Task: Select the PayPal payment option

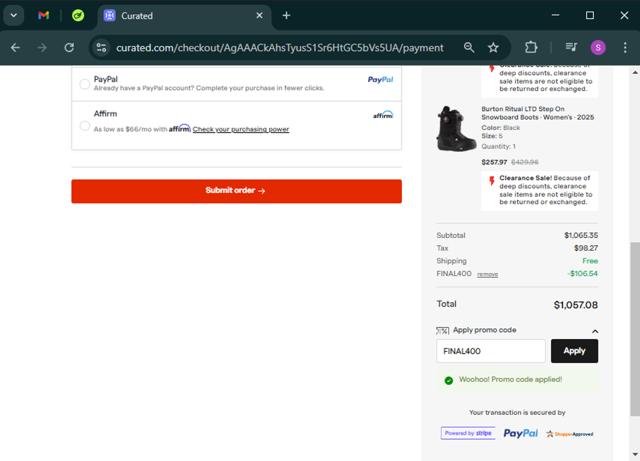Action: 84,84
